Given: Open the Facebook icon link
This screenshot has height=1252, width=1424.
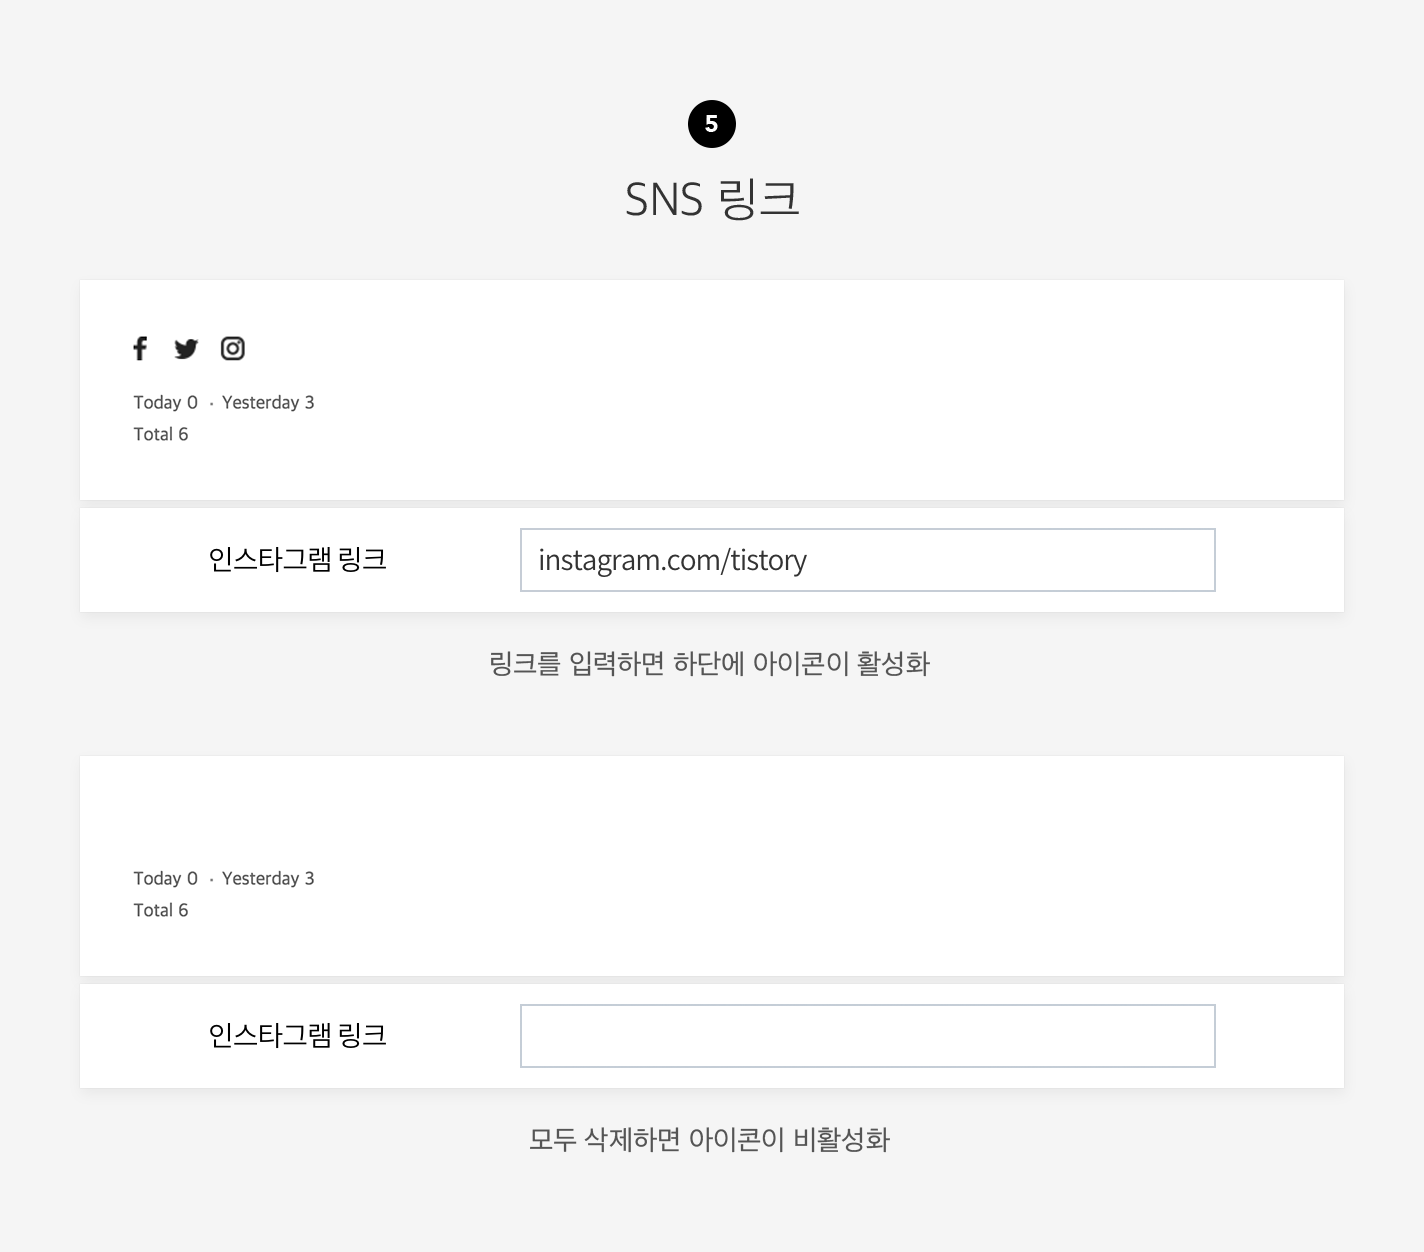Looking at the screenshot, I should pyautogui.click(x=140, y=348).
